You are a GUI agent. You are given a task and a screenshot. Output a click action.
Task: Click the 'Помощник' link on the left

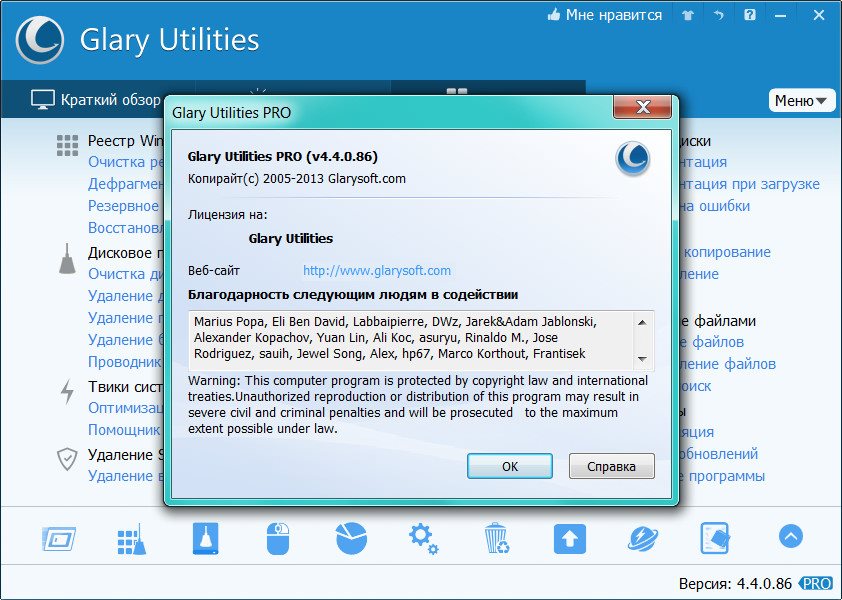point(124,430)
